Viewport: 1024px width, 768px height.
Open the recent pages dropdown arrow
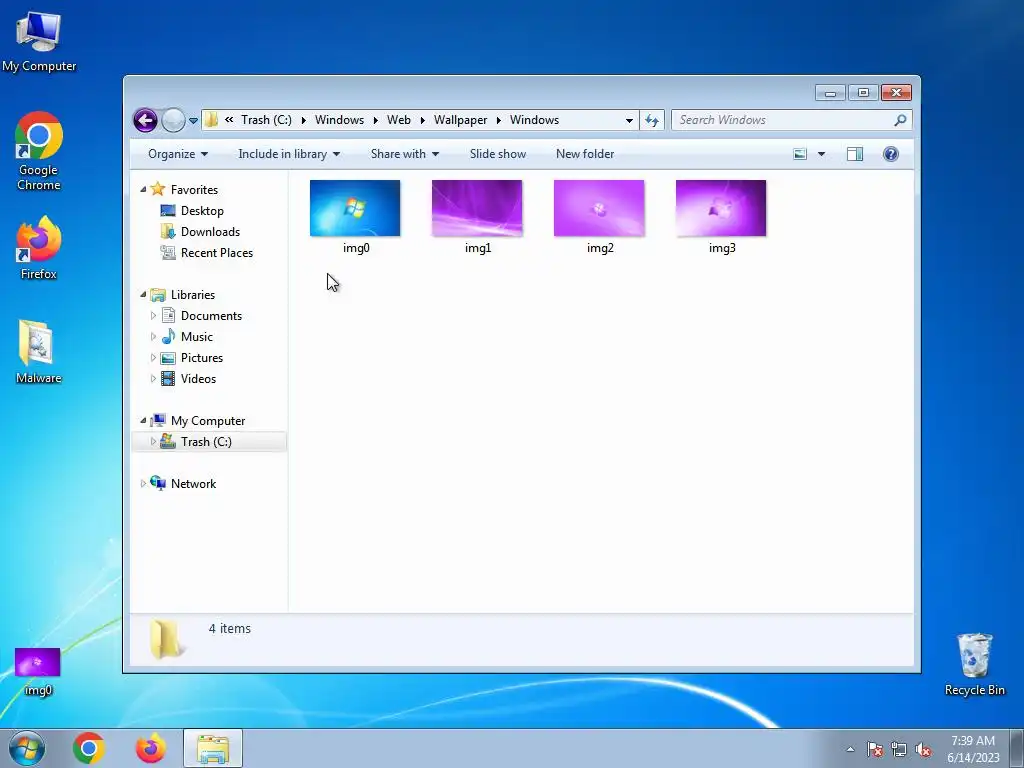point(193,121)
